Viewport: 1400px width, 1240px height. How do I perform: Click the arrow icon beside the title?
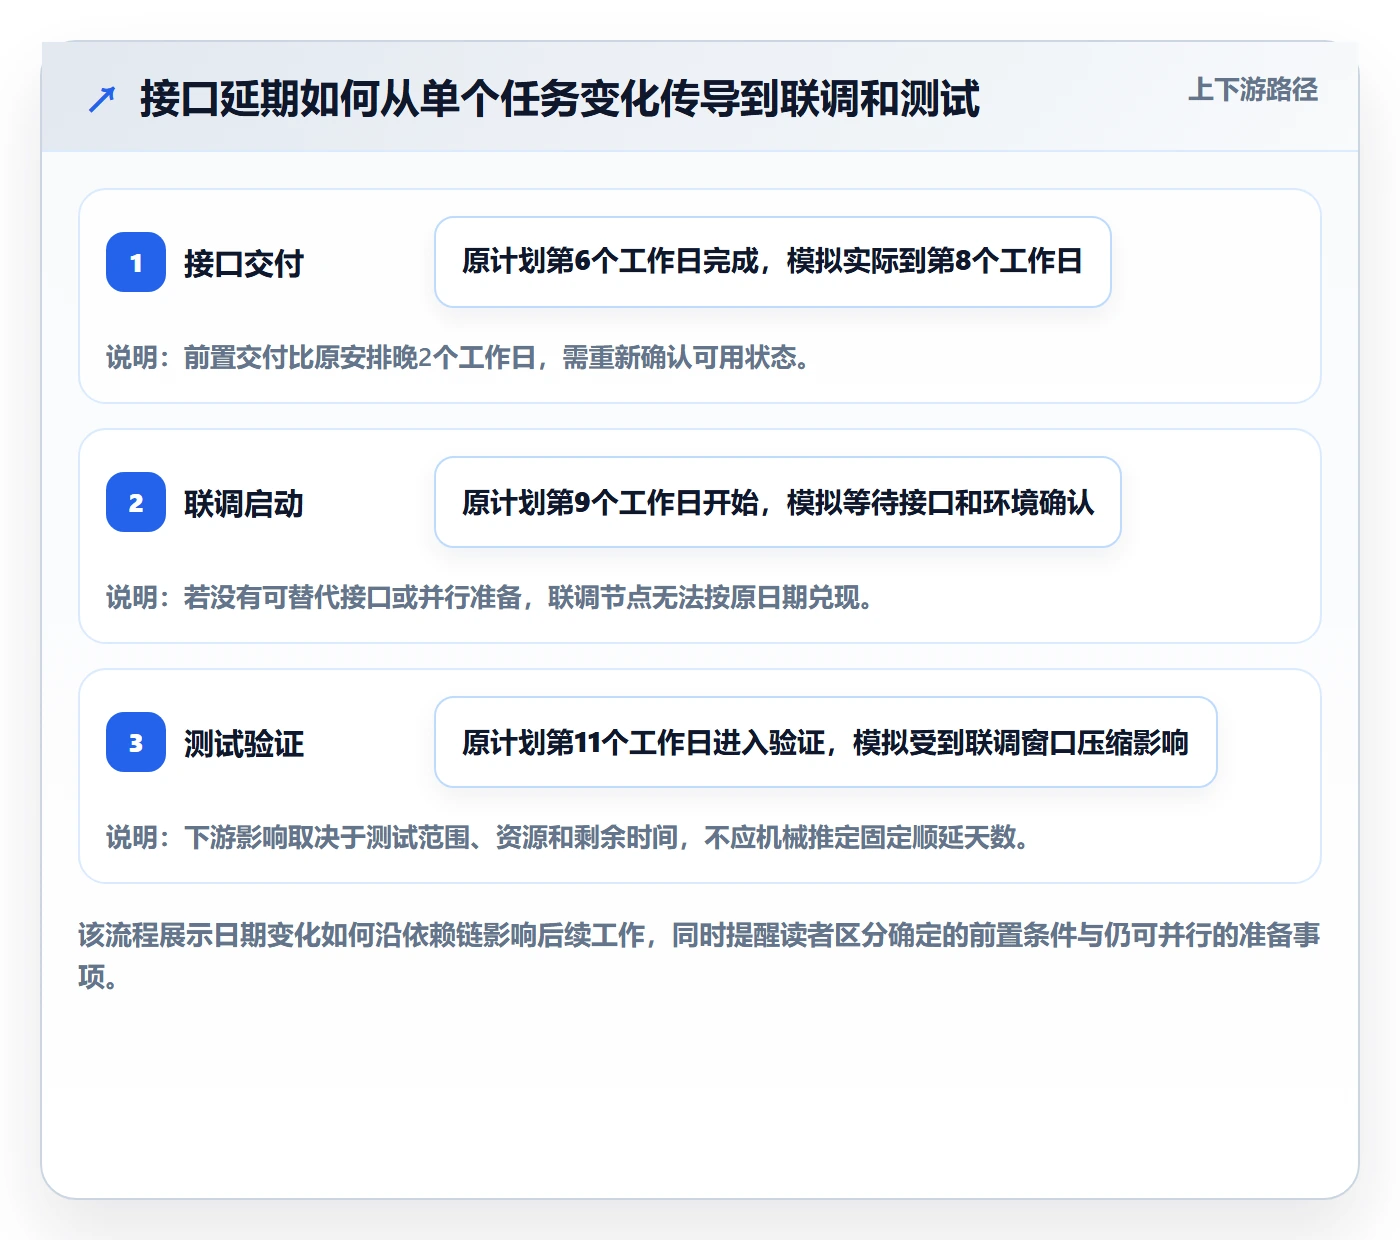[x=102, y=99]
